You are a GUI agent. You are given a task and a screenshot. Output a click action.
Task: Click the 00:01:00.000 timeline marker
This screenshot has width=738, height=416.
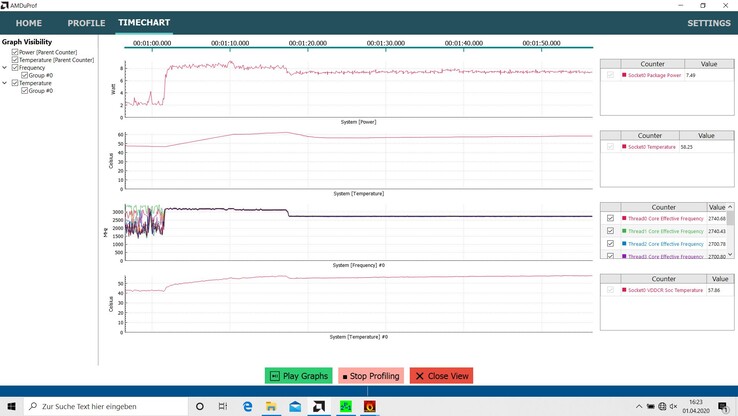(152, 43)
